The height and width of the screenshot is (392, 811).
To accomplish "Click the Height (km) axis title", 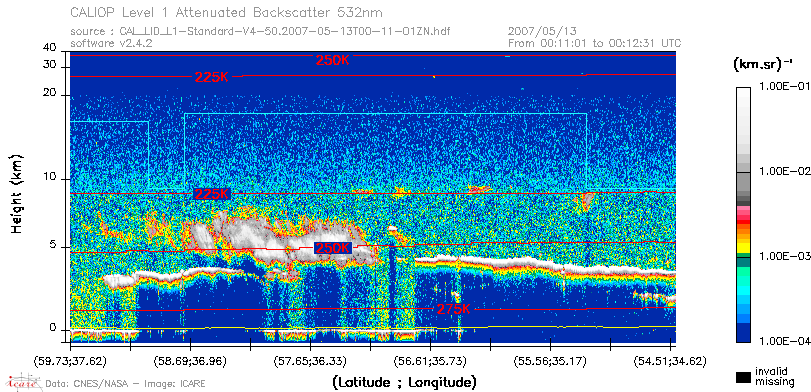I will pos(17,193).
